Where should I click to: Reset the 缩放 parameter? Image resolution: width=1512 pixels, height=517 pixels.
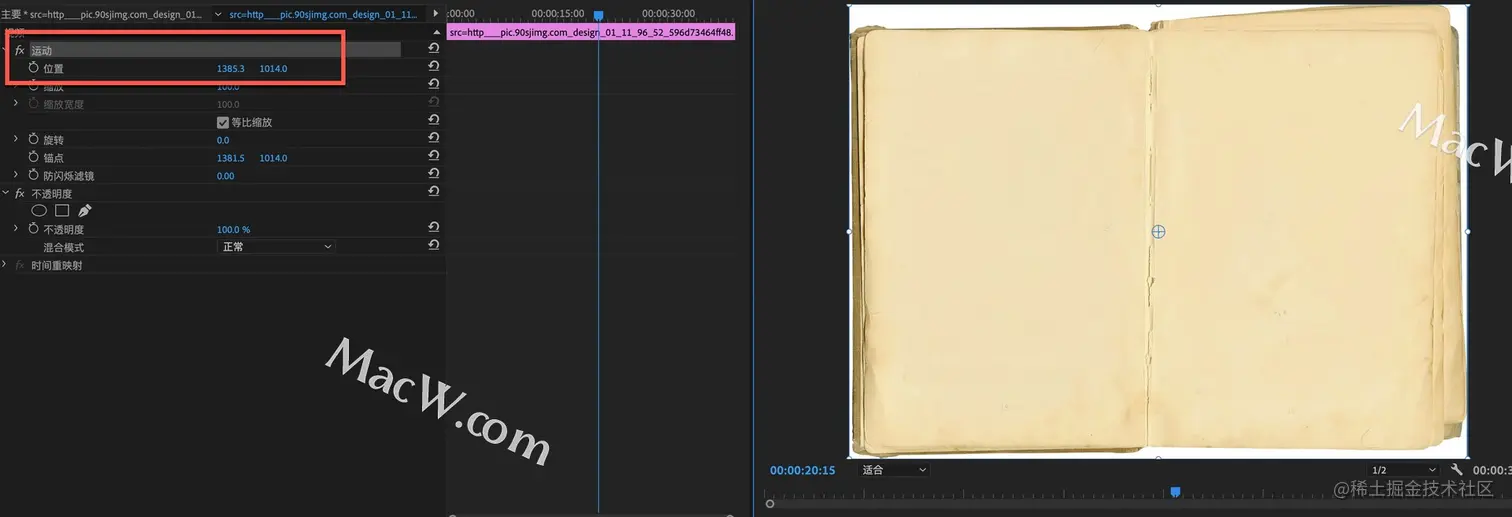(434, 84)
